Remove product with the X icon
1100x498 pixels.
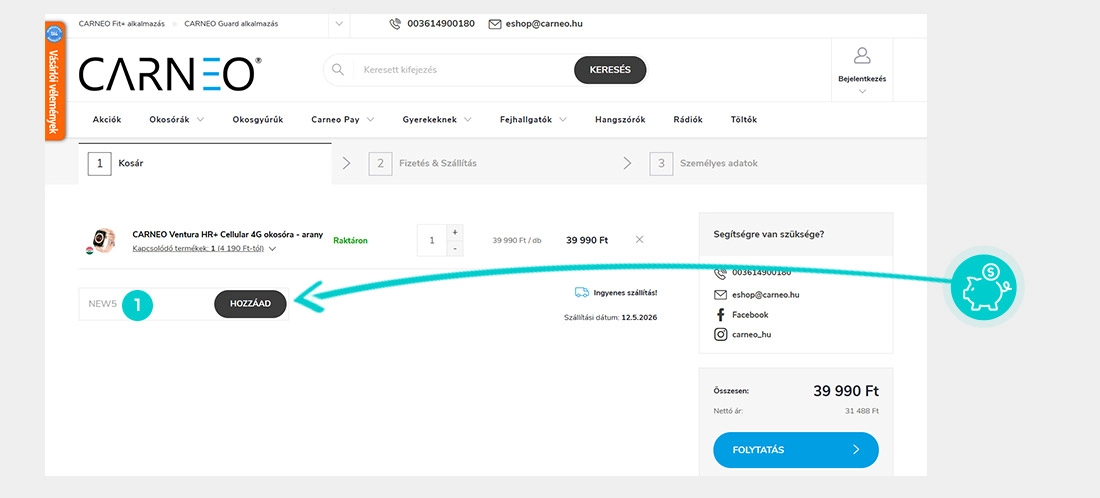pyautogui.click(x=639, y=239)
